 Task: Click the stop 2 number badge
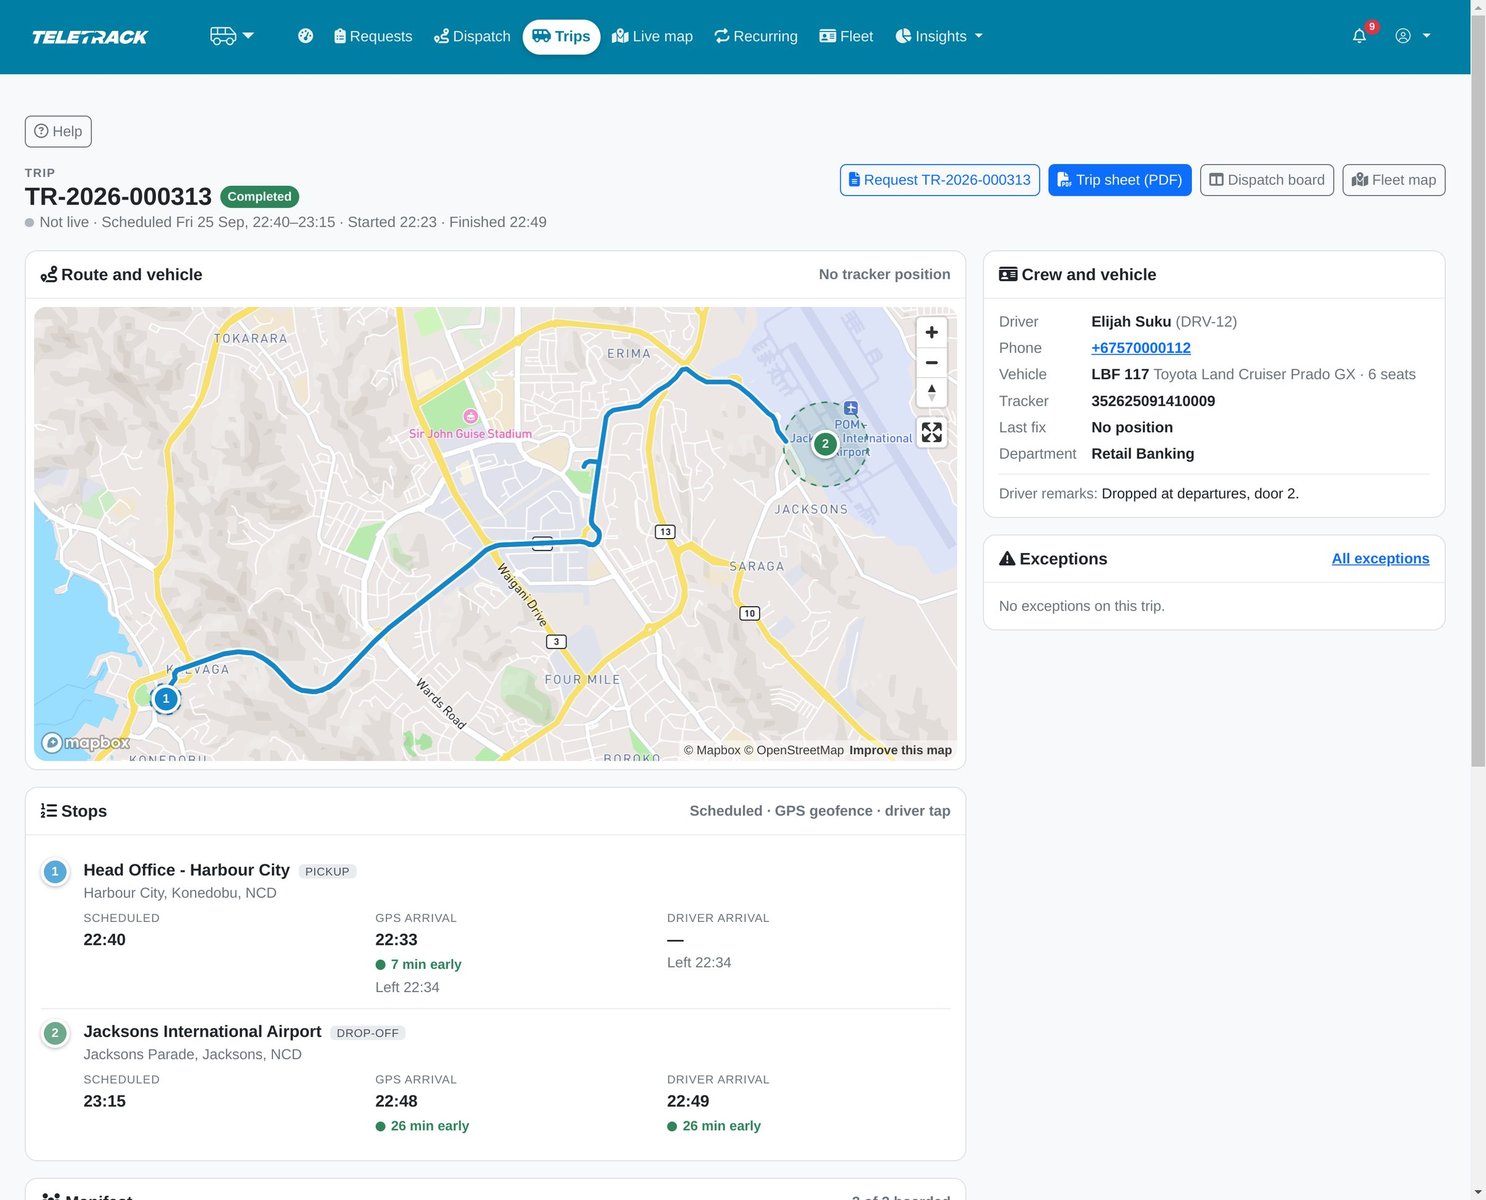click(x=55, y=1033)
